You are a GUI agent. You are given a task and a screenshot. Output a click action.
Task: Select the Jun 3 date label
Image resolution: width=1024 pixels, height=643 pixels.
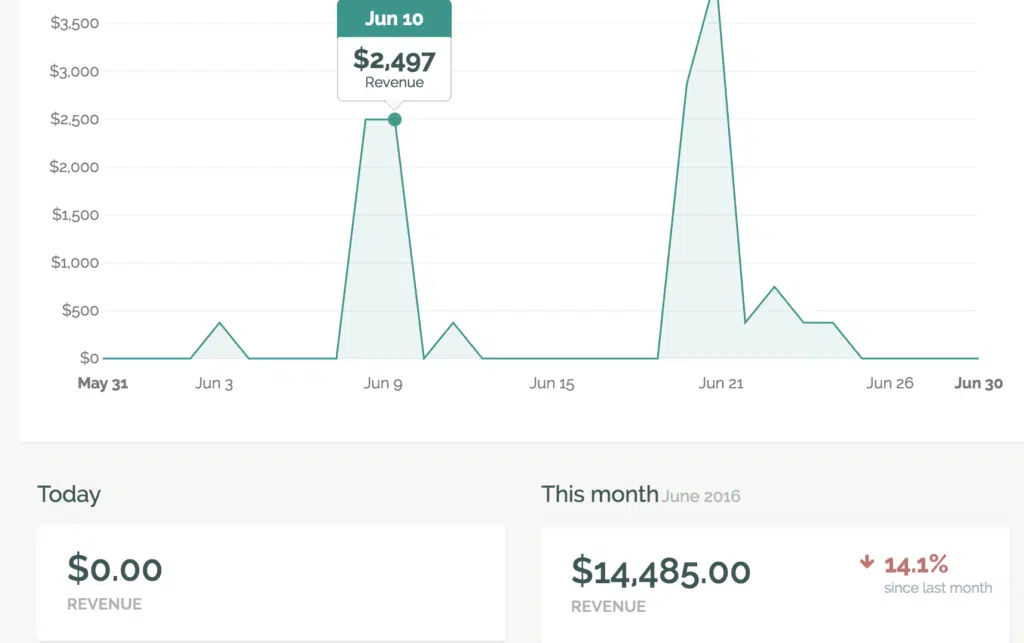214,383
